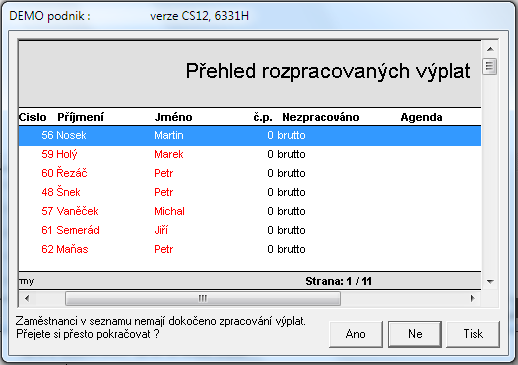Image resolution: width=518 pixels, height=365 pixels.
Task: Select the row for 48 Šnek
Action: [x=250, y=192]
